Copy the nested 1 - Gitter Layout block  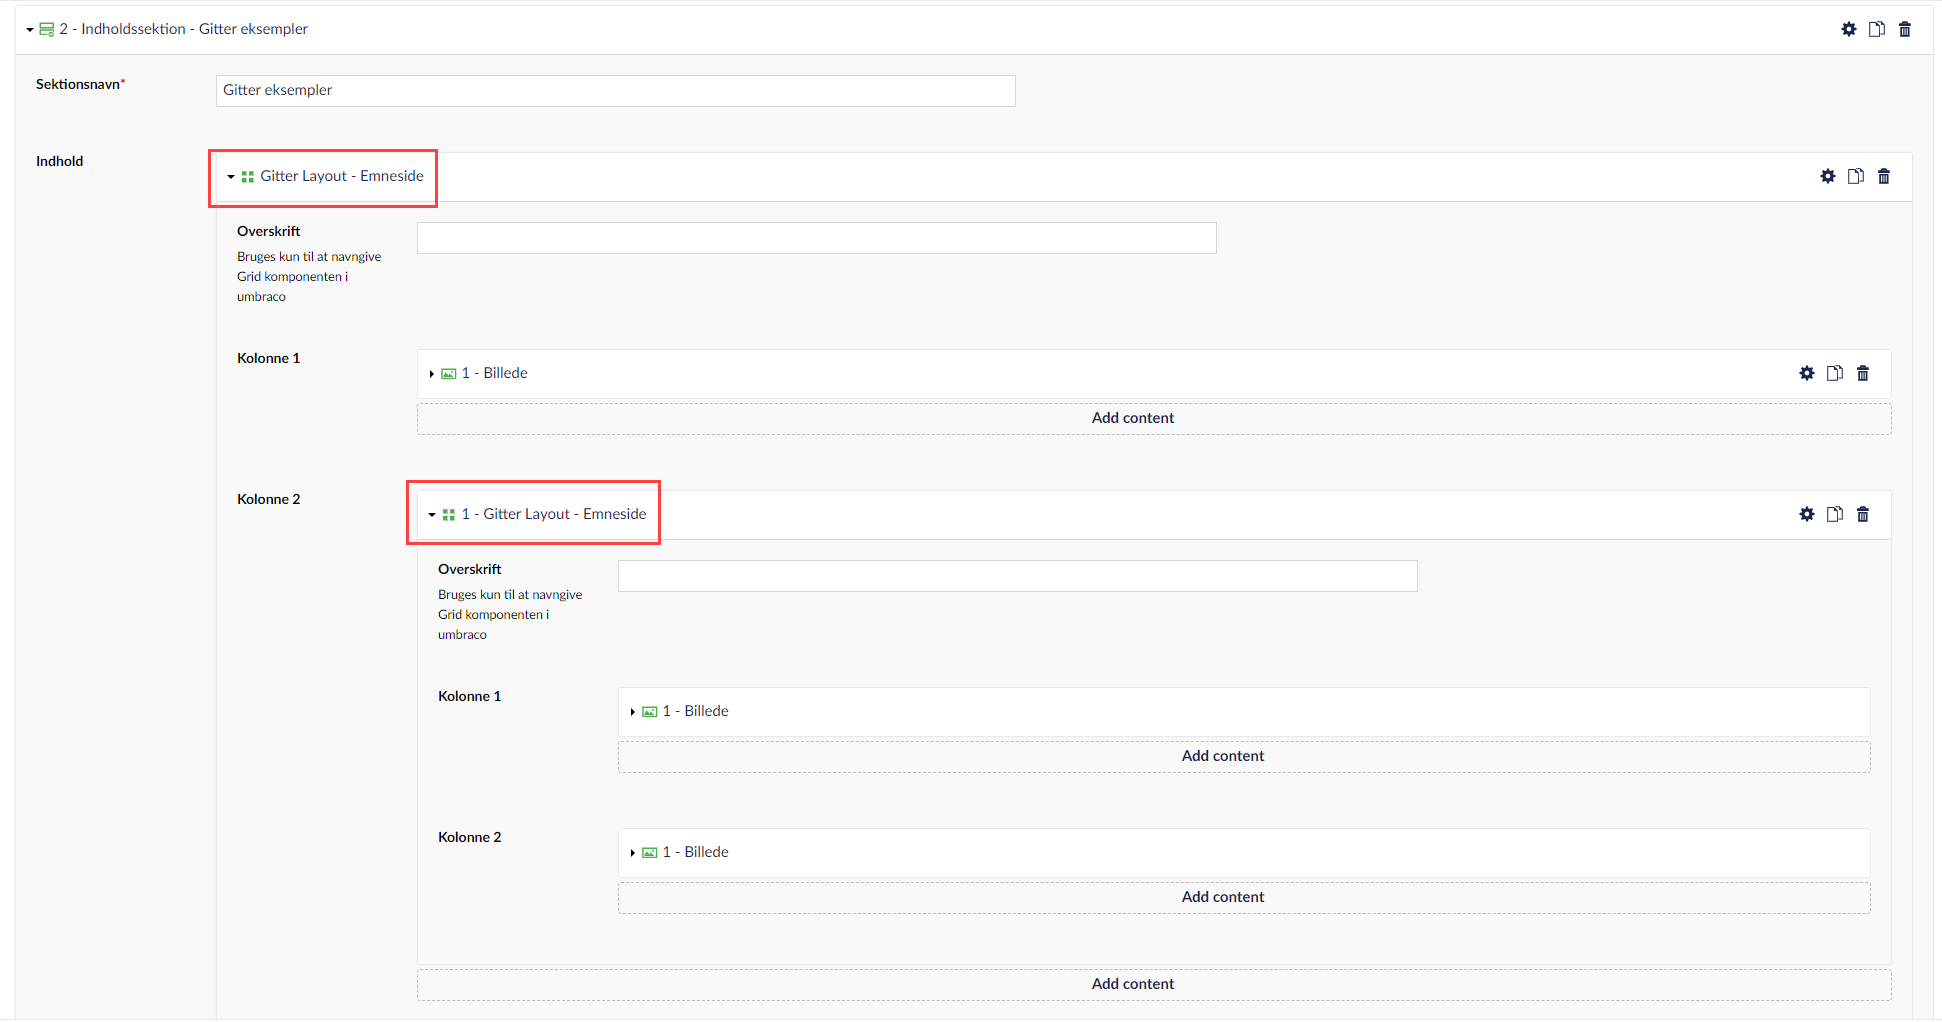pos(1834,514)
